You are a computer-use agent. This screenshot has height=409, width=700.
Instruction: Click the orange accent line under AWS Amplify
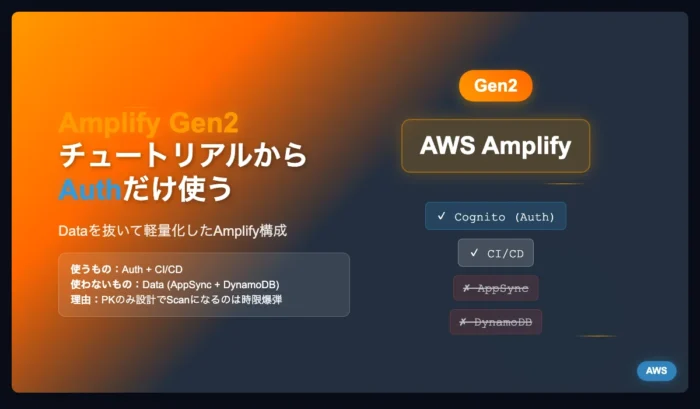point(564,184)
